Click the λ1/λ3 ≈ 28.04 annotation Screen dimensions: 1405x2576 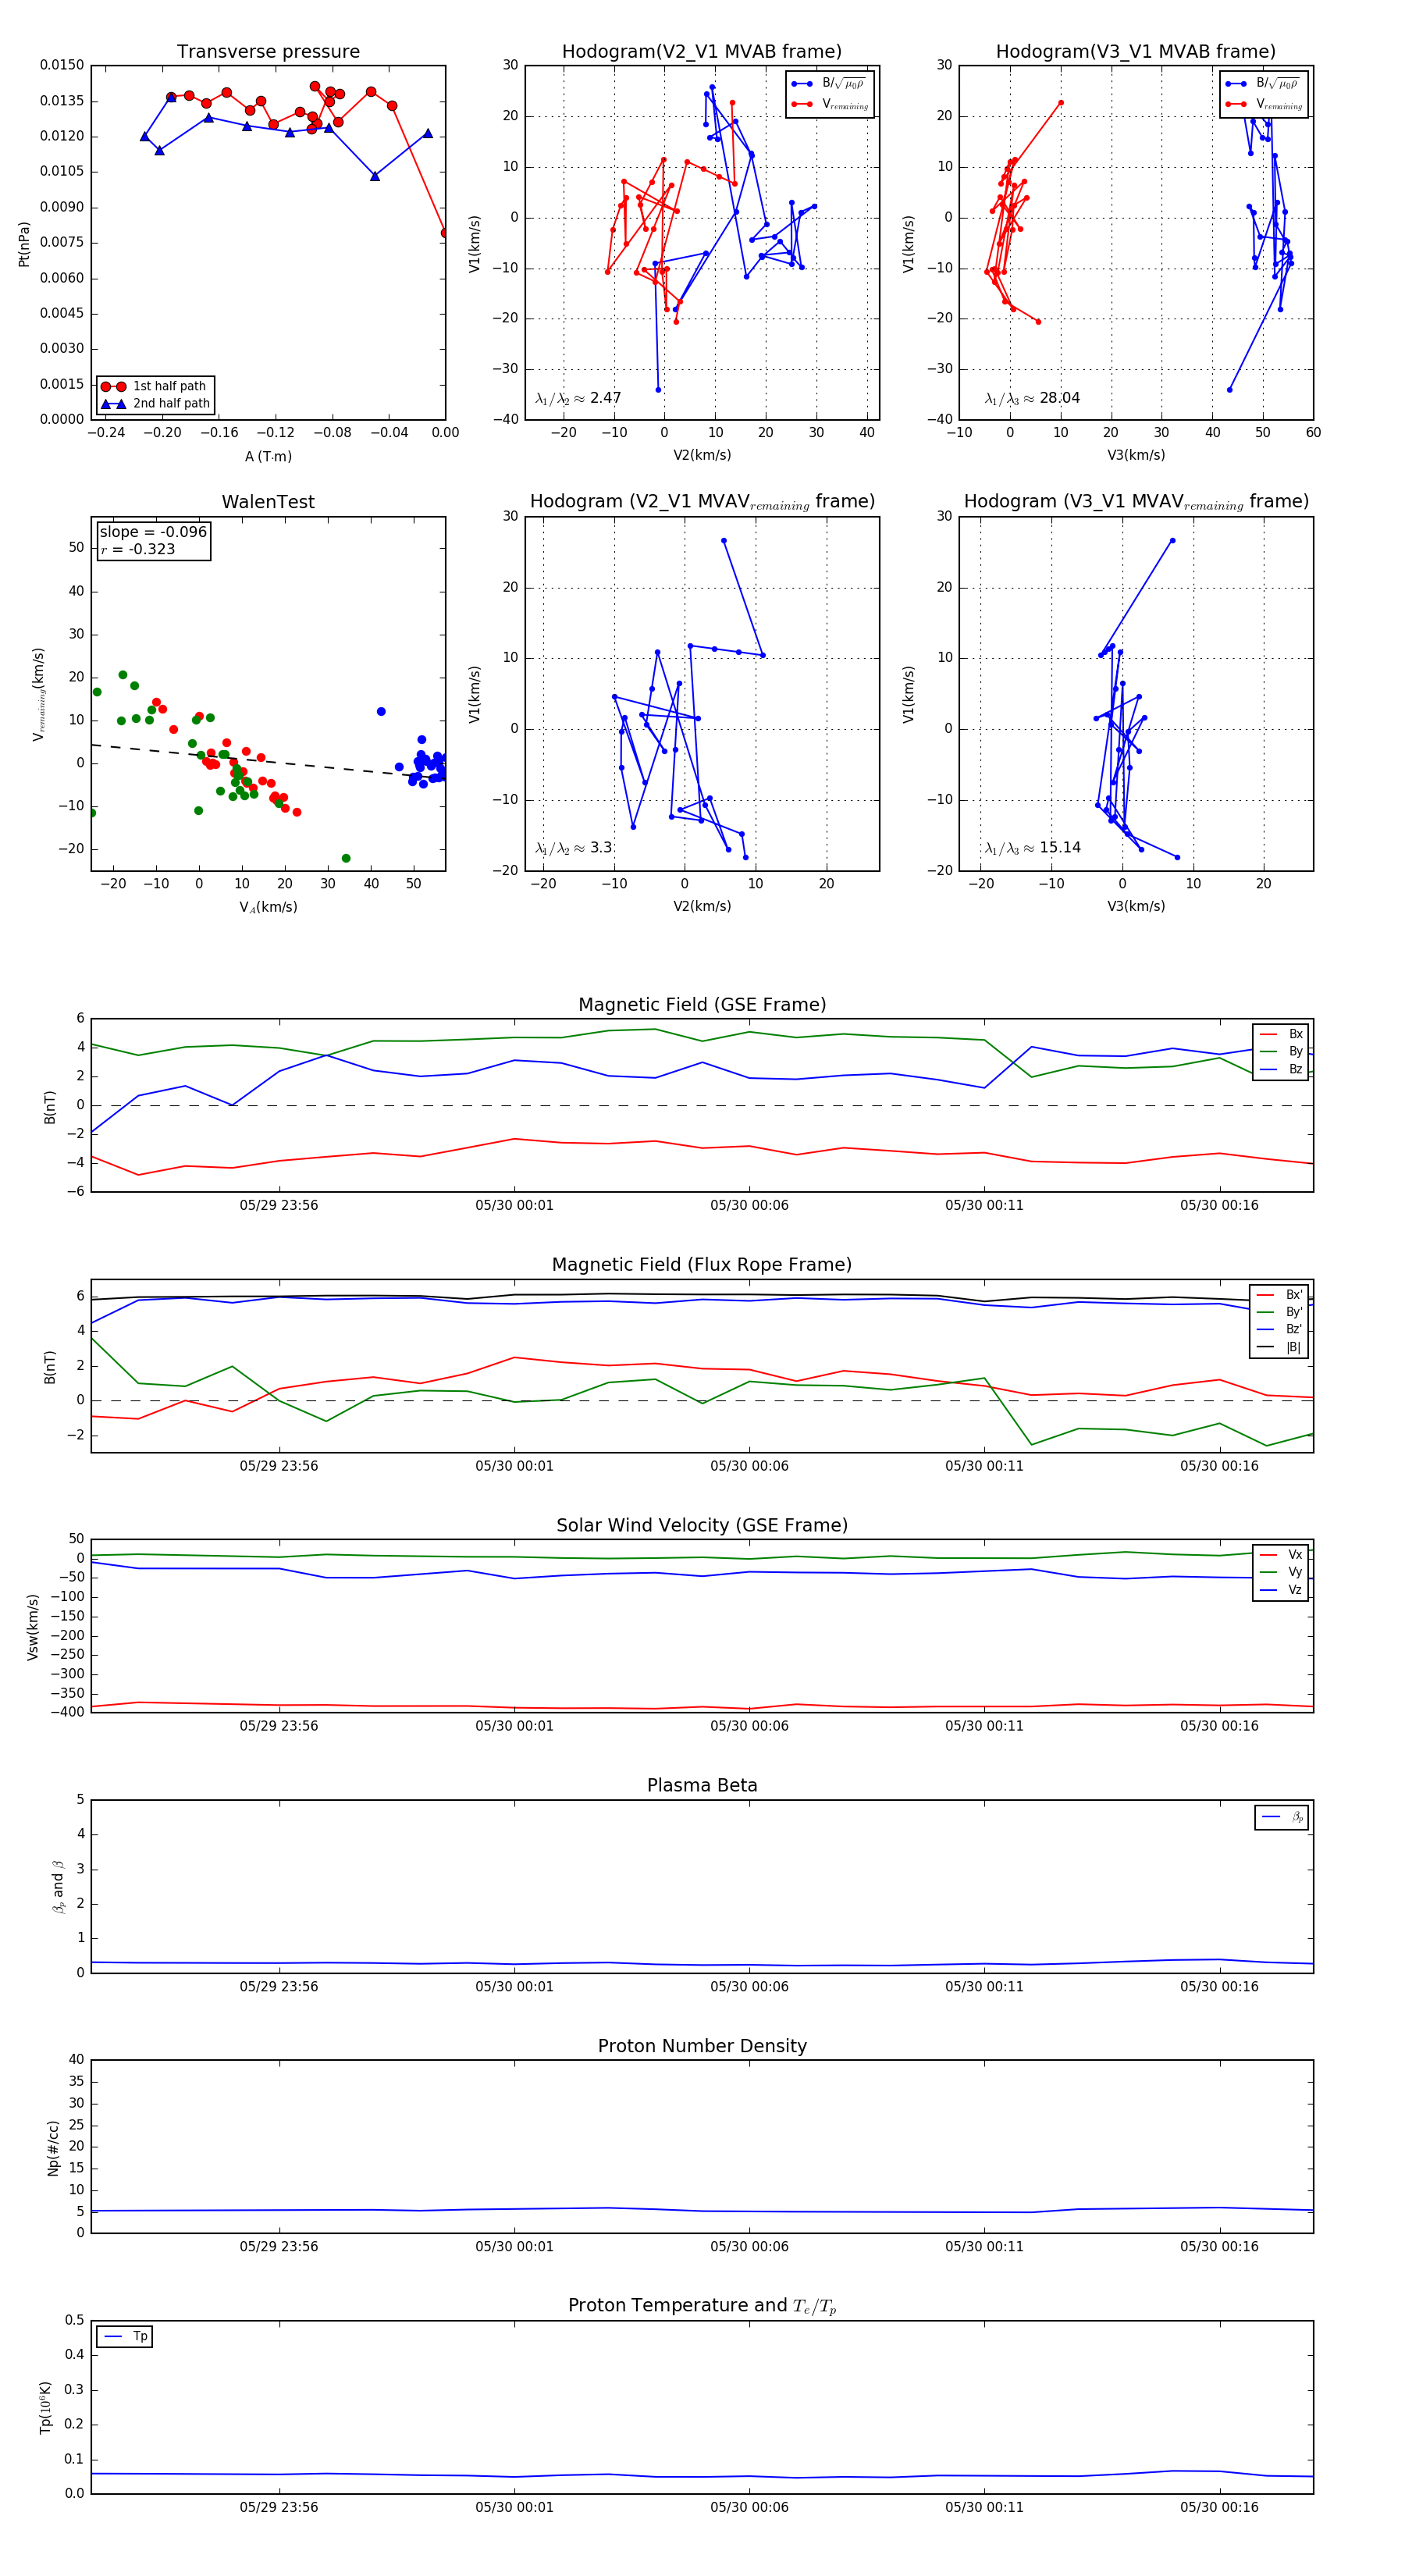(1032, 398)
